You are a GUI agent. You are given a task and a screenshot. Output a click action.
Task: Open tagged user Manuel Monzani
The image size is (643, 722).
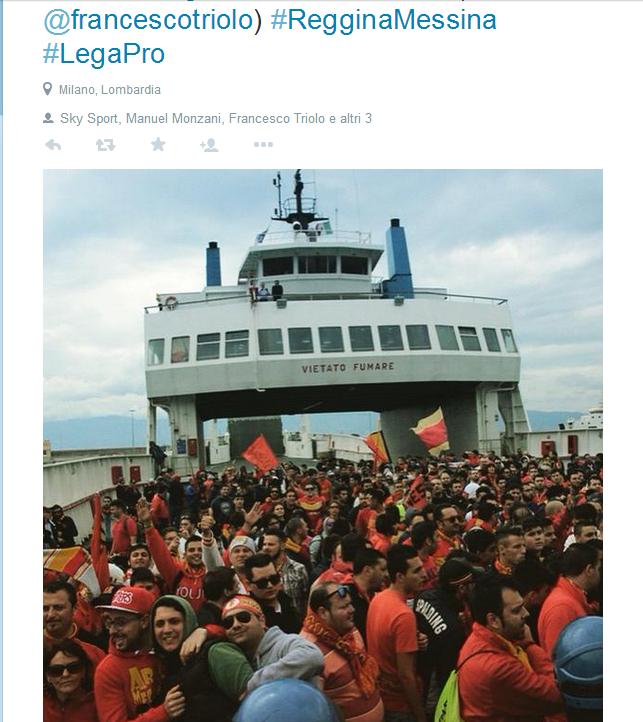pyautogui.click(x=174, y=119)
